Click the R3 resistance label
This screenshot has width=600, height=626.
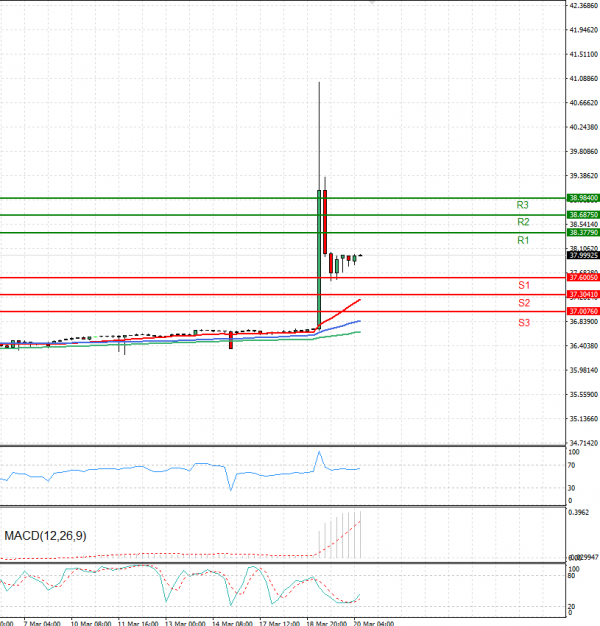click(522, 205)
